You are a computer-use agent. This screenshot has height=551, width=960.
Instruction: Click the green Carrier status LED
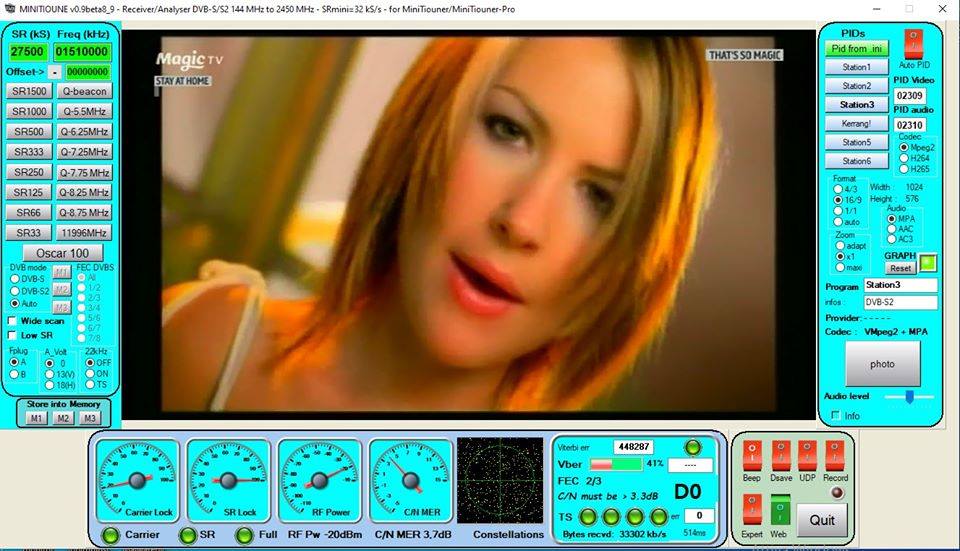point(111,535)
